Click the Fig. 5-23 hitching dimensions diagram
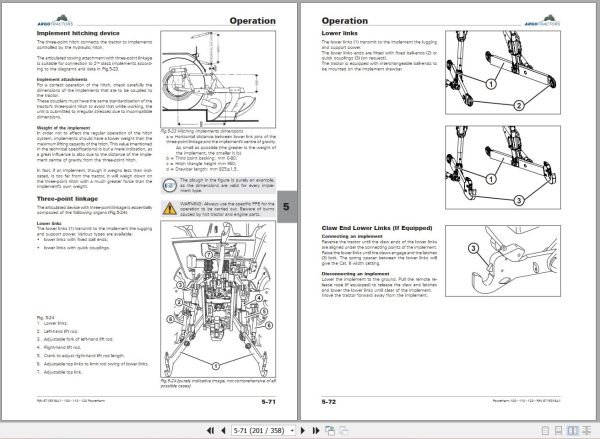600x439 pixels. (218, 79)
